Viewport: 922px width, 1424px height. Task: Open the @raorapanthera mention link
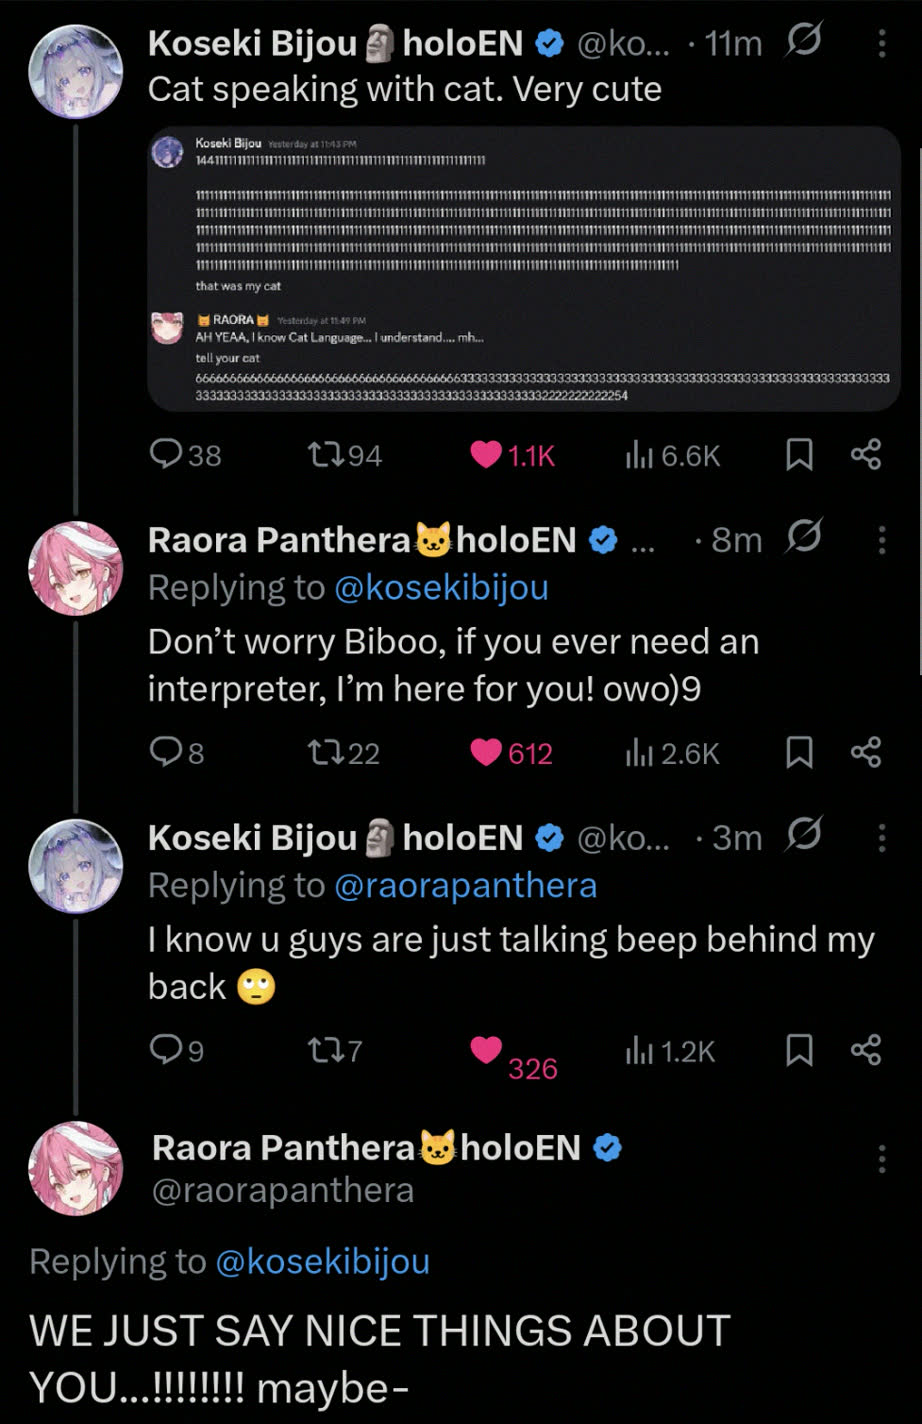pyautogui.click(x=465, y=886)
